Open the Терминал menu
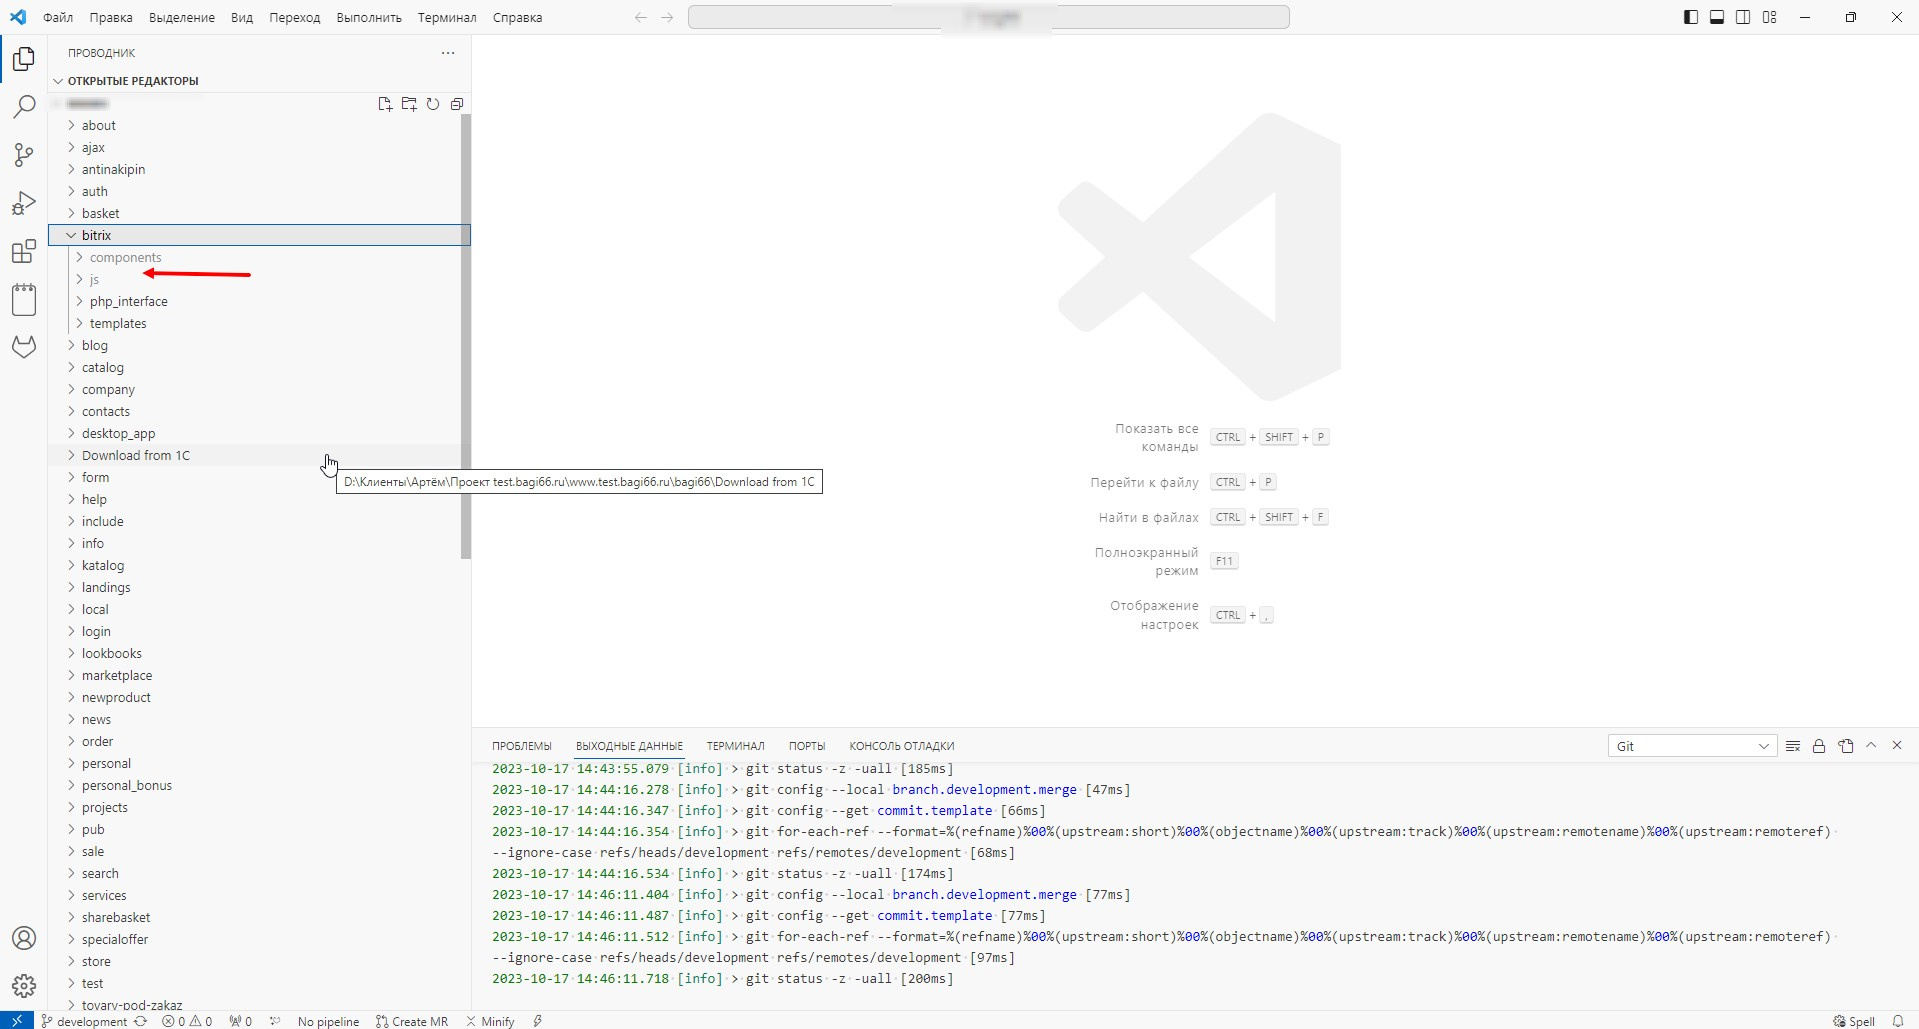 click(x=447, y=18)
